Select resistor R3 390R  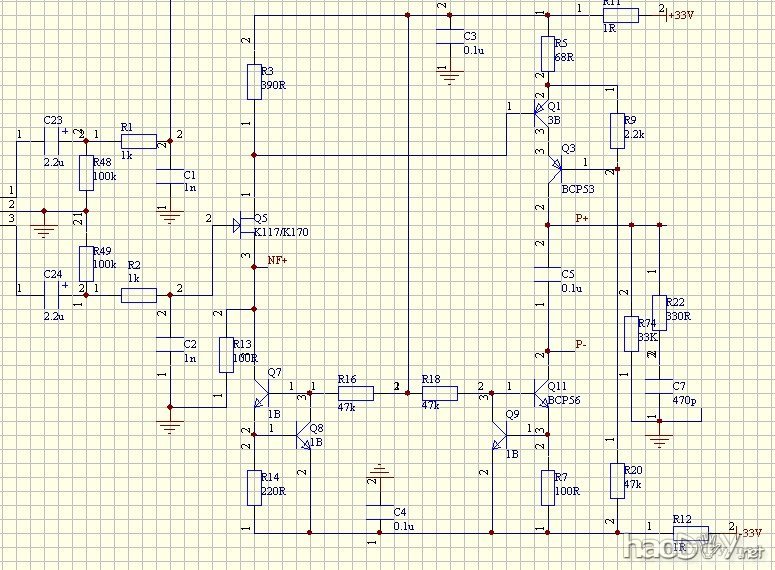(x=254, y=82)
